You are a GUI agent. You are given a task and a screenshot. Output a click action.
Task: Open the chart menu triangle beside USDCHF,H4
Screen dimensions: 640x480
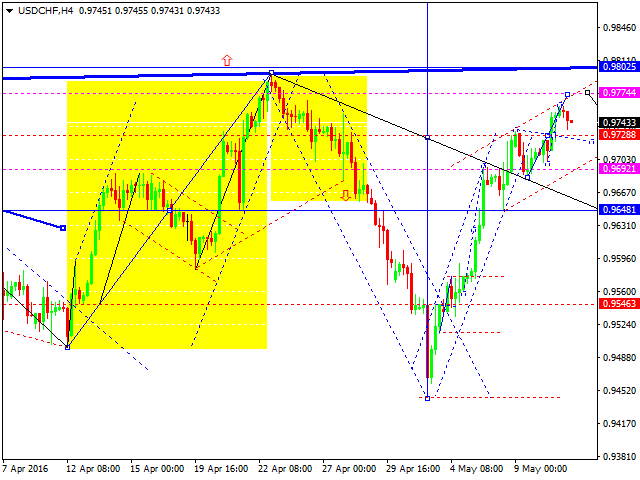pos(9,11)
